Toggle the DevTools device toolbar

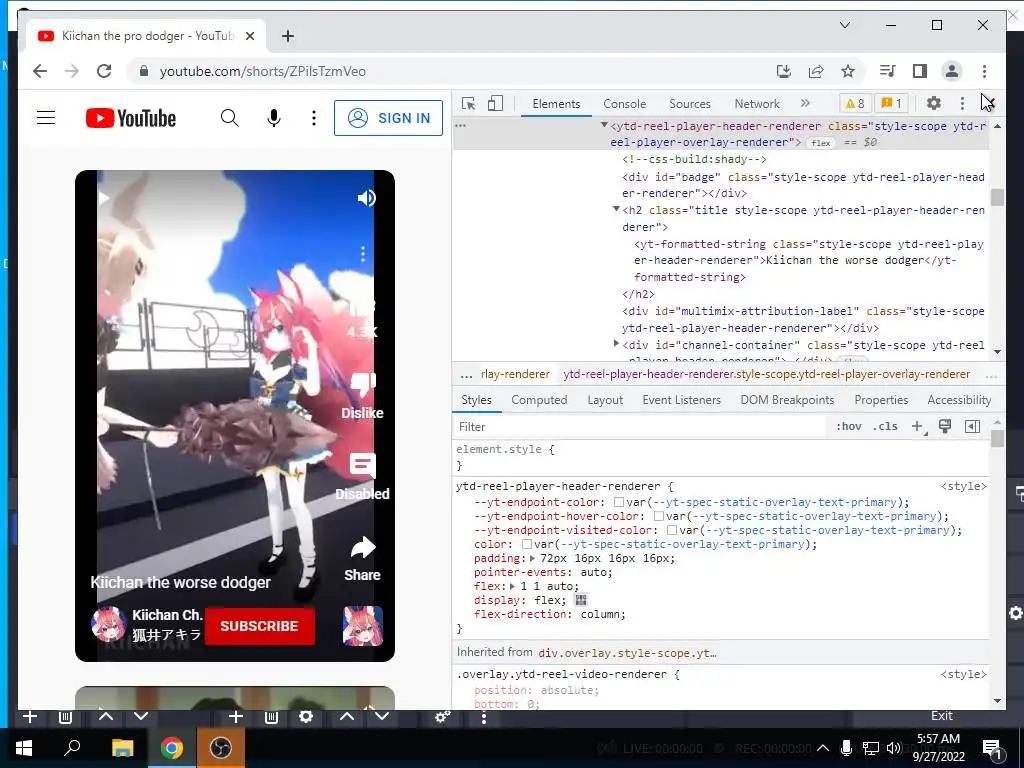pos(496,103)
